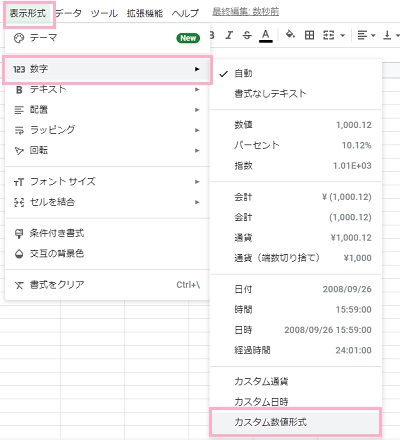
Task: Click the alternating colors droplet icon
Action: [x=19, y=254]
